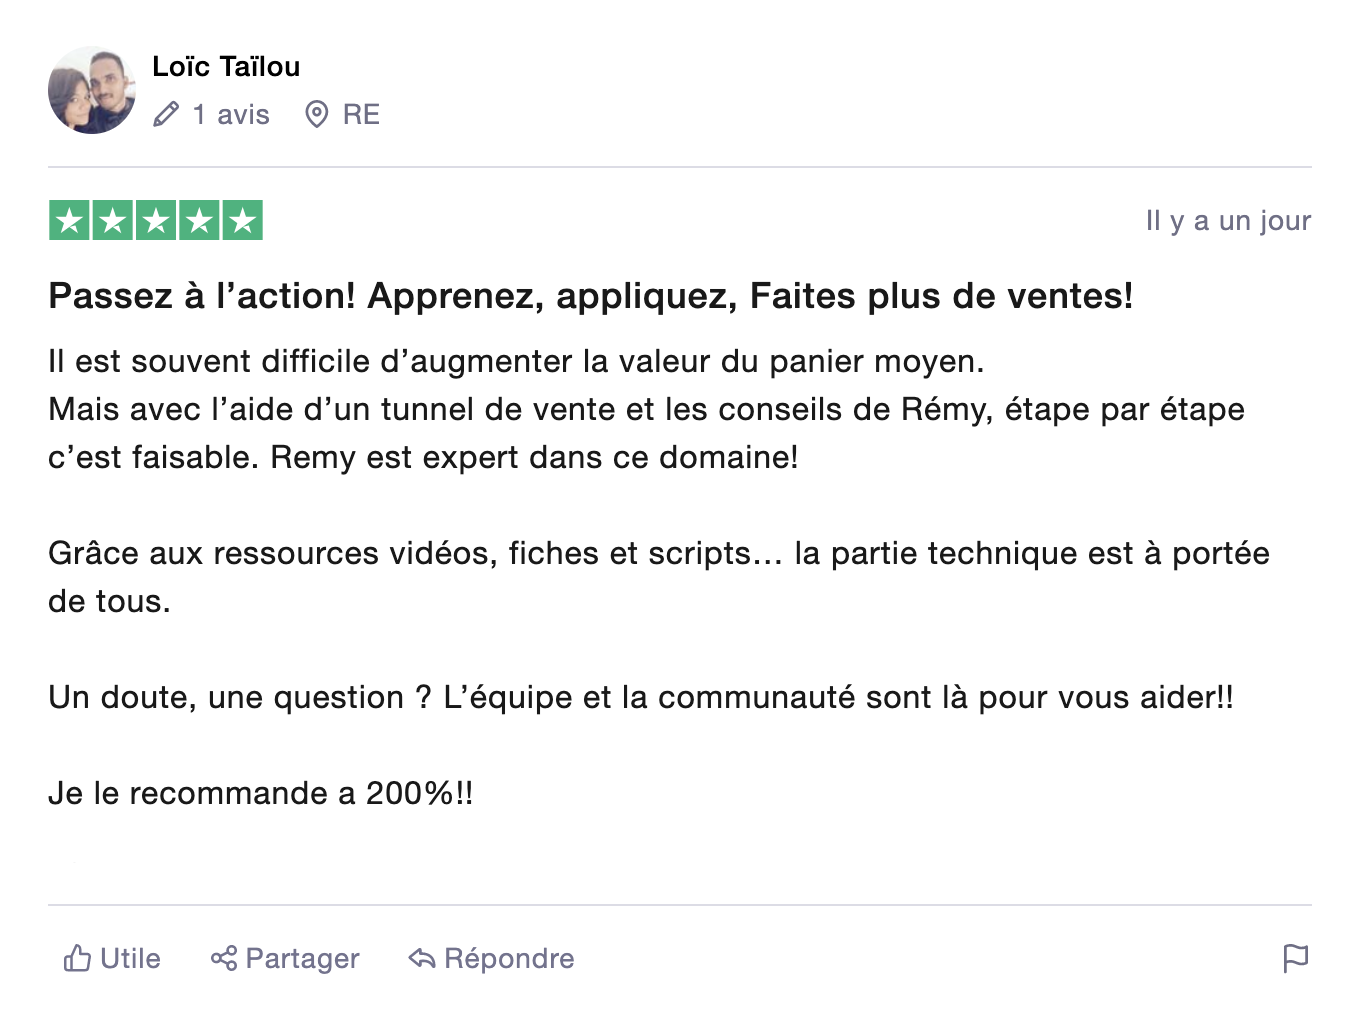Image resolution: width=1358 pixels, height=1024 pixels.
Task: Click the first green star
Action: 70,221
